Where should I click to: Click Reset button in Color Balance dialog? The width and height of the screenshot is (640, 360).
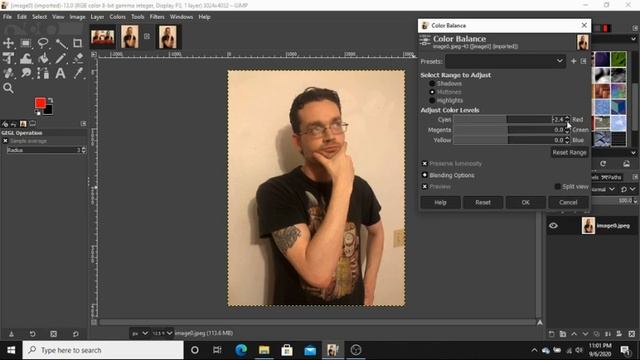[x=483, y=202]
